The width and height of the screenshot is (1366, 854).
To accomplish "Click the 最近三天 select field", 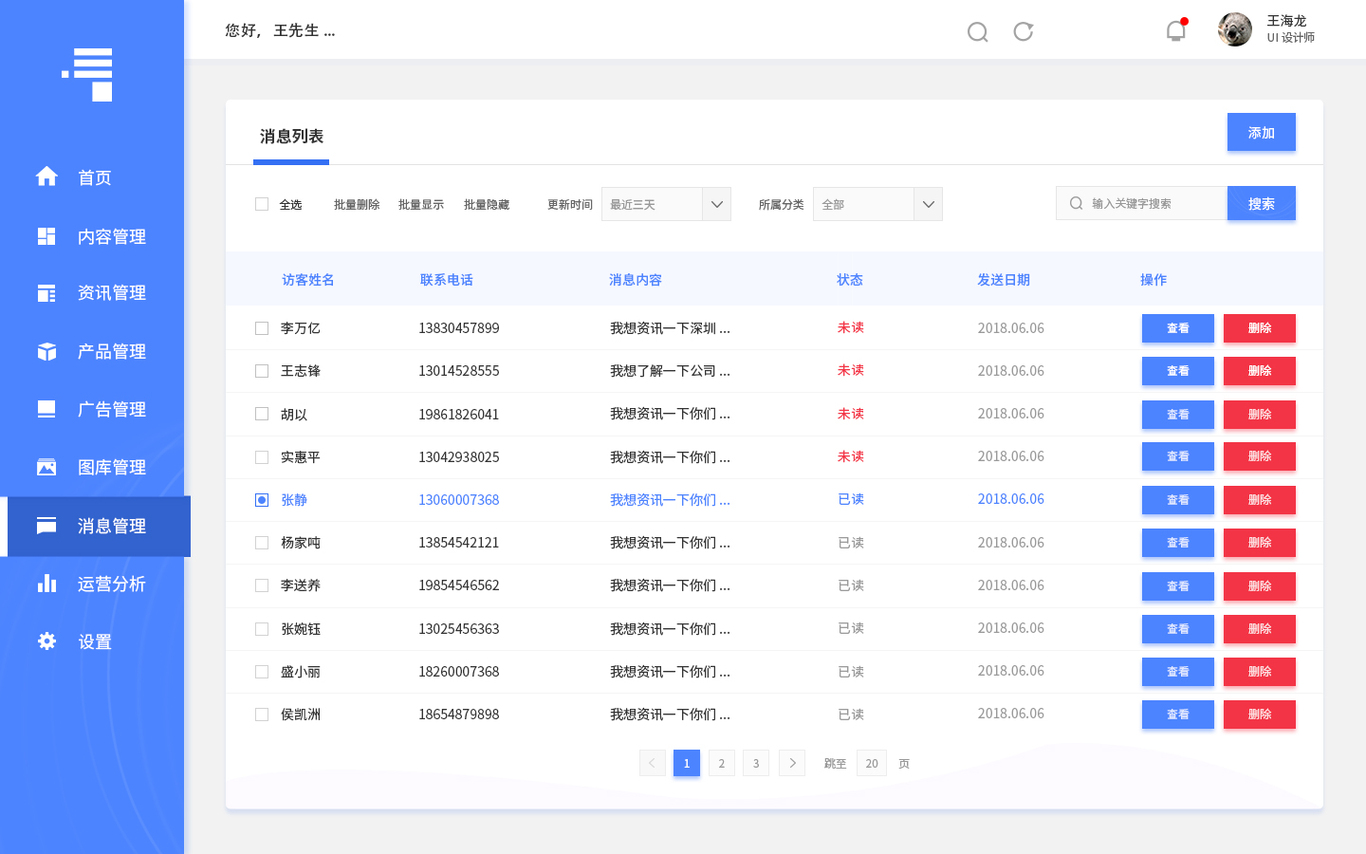I will pyautogui.click(x=666, y=204).
